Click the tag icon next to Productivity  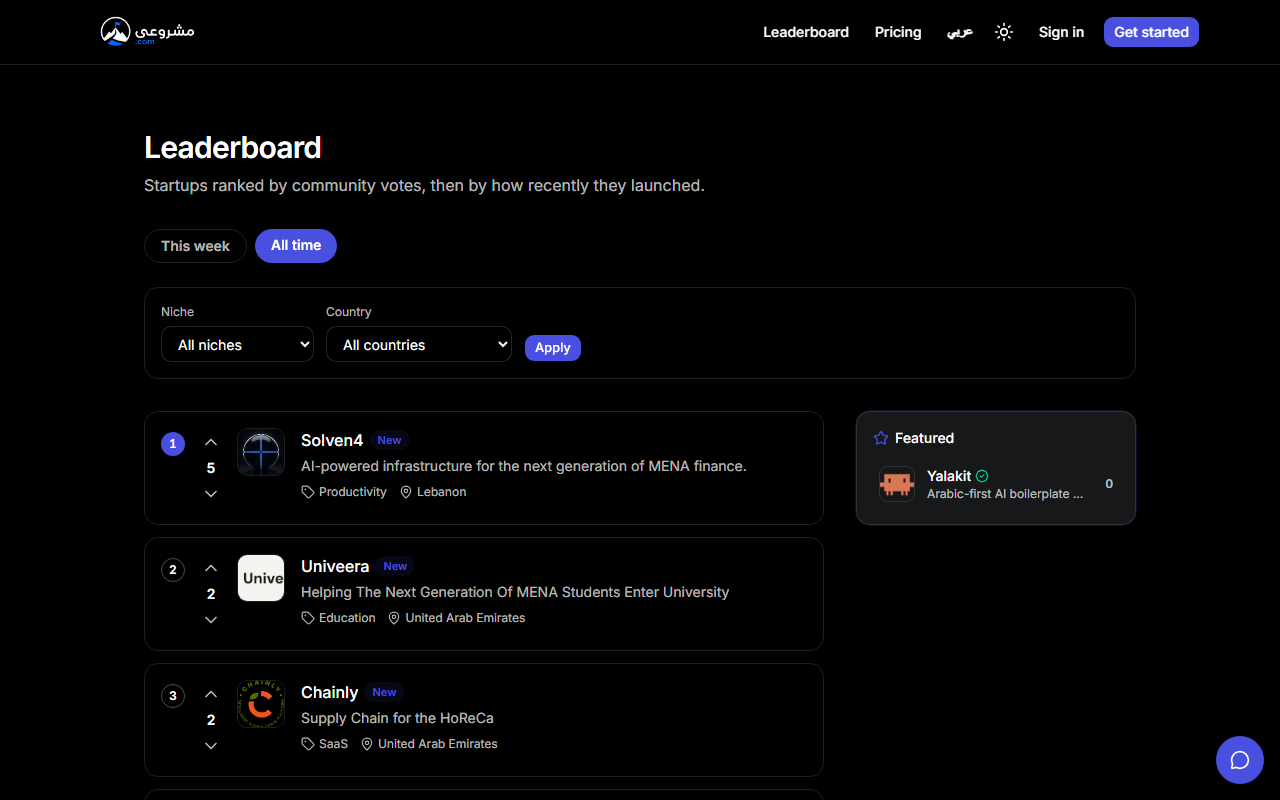point(308,492)
